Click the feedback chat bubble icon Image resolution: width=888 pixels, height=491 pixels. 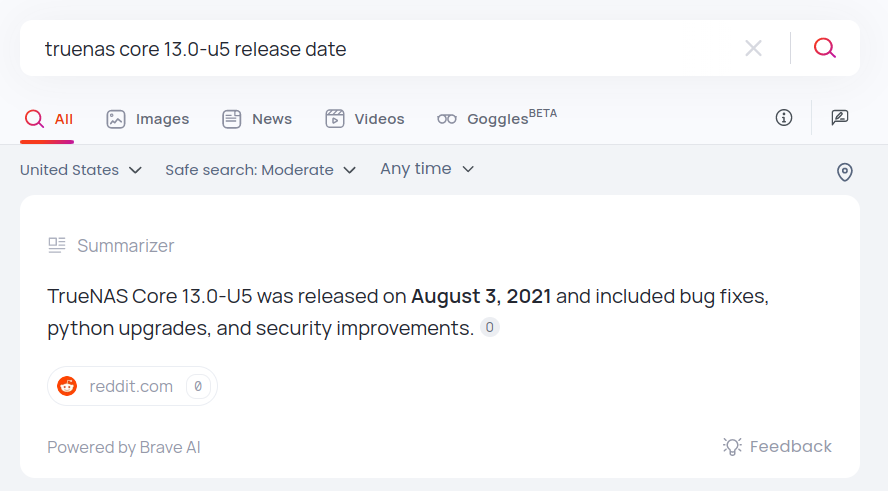tap(840, 118)
